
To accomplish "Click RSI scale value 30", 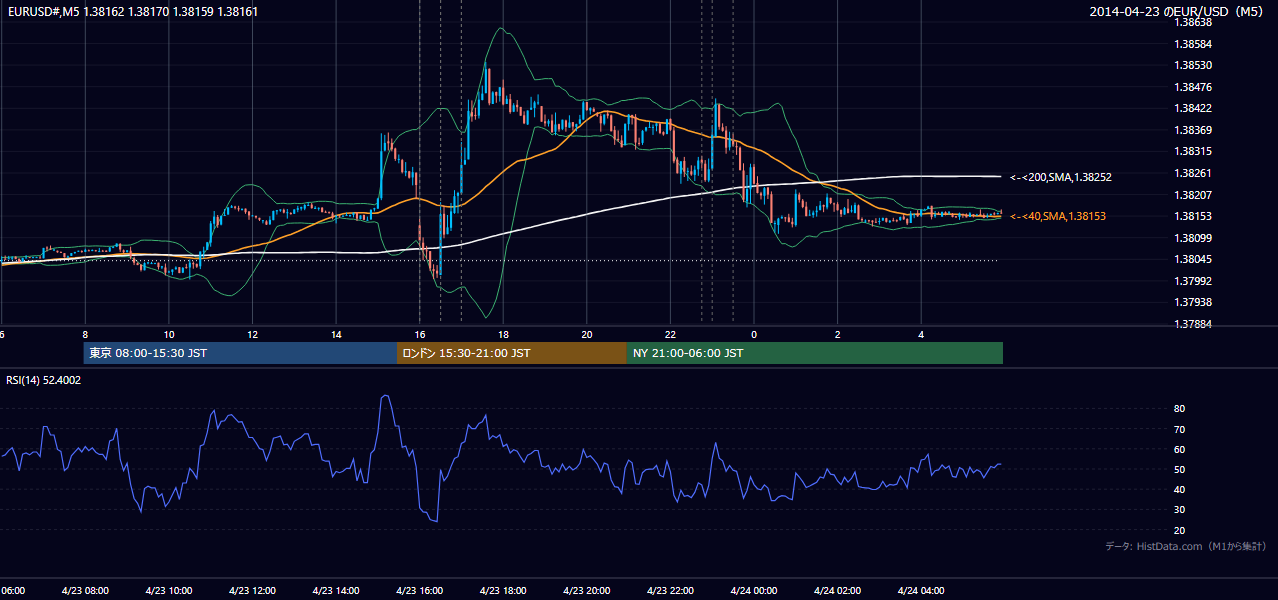I will [1179, 510].
